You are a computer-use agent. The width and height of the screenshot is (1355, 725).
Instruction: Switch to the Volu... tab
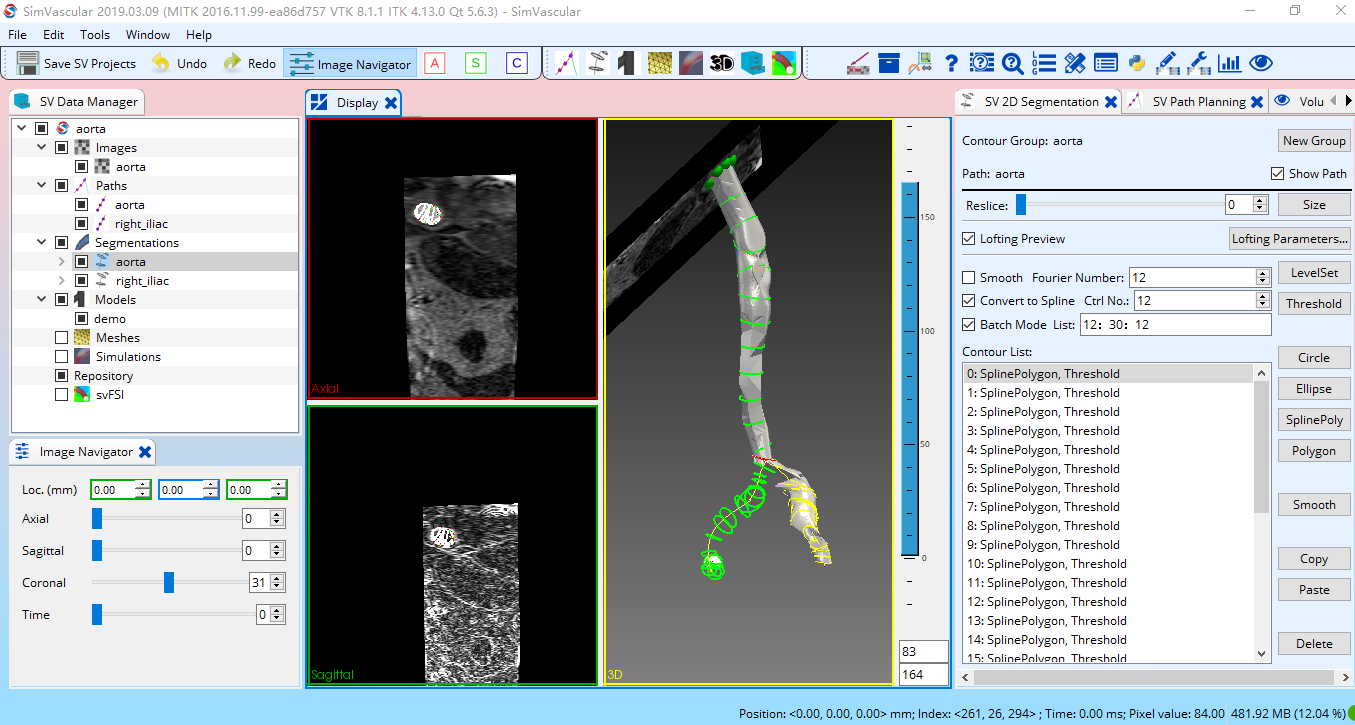point(1300,102)
